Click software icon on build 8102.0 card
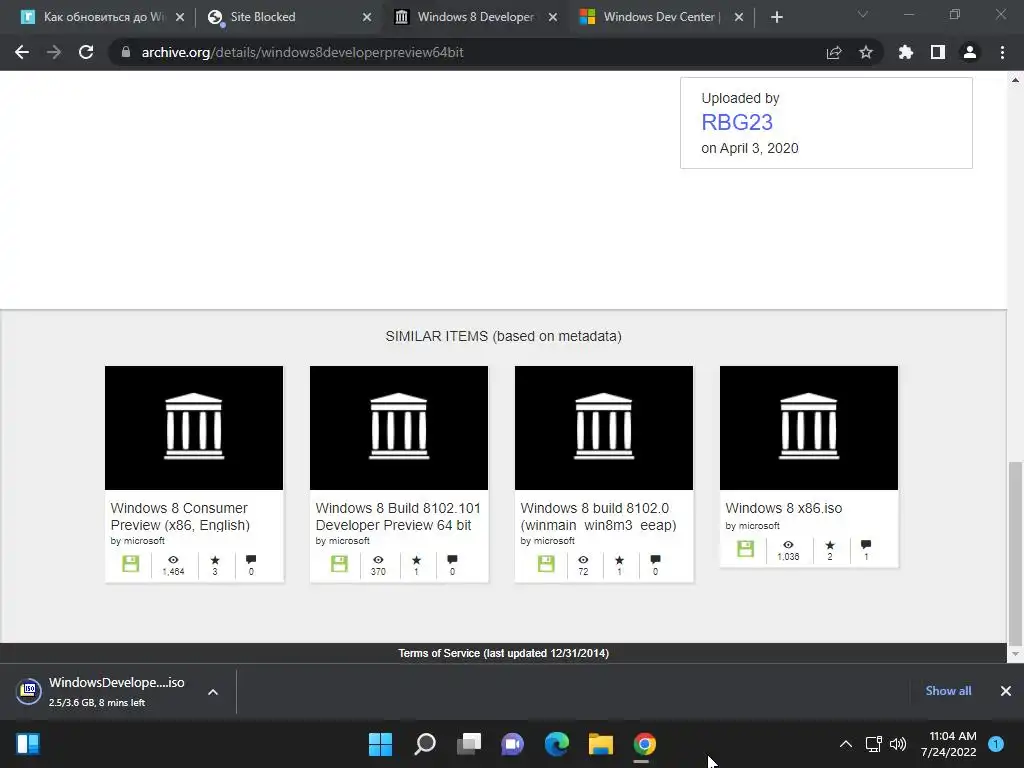1024x768 pixels. [546, 564]
